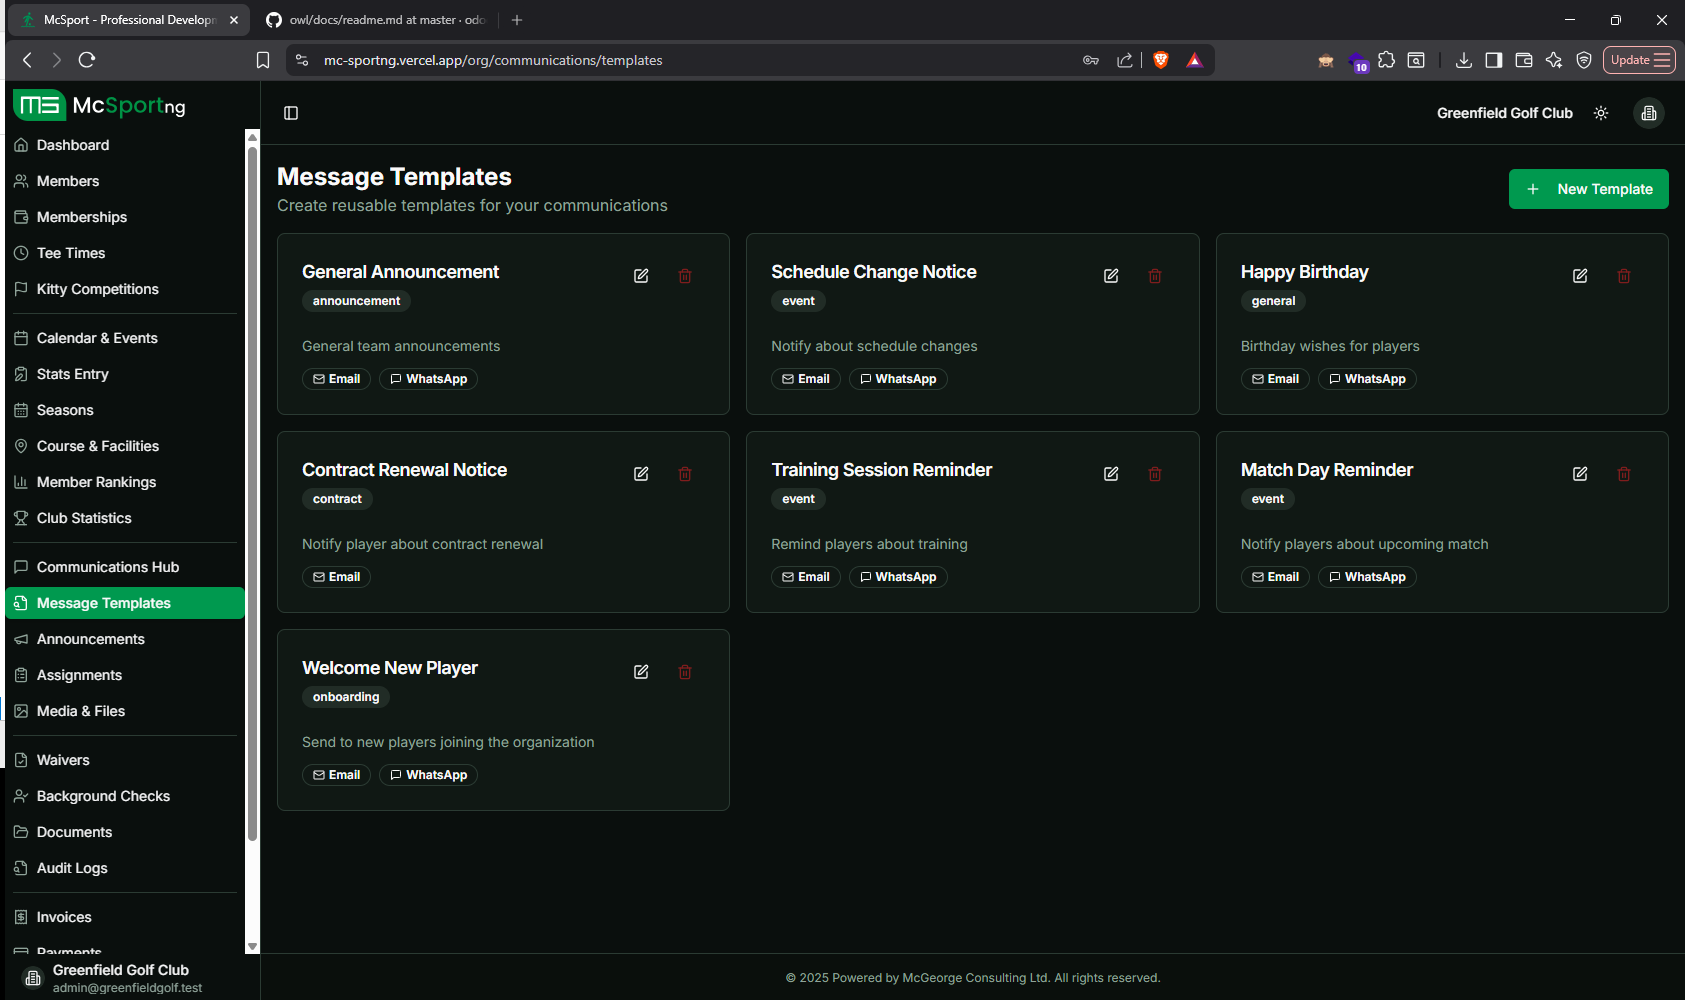The width and height of the screenshot is (1685, 1000).
Task: Open the organization avatar icon top right
Action: tap(1648, 113)
